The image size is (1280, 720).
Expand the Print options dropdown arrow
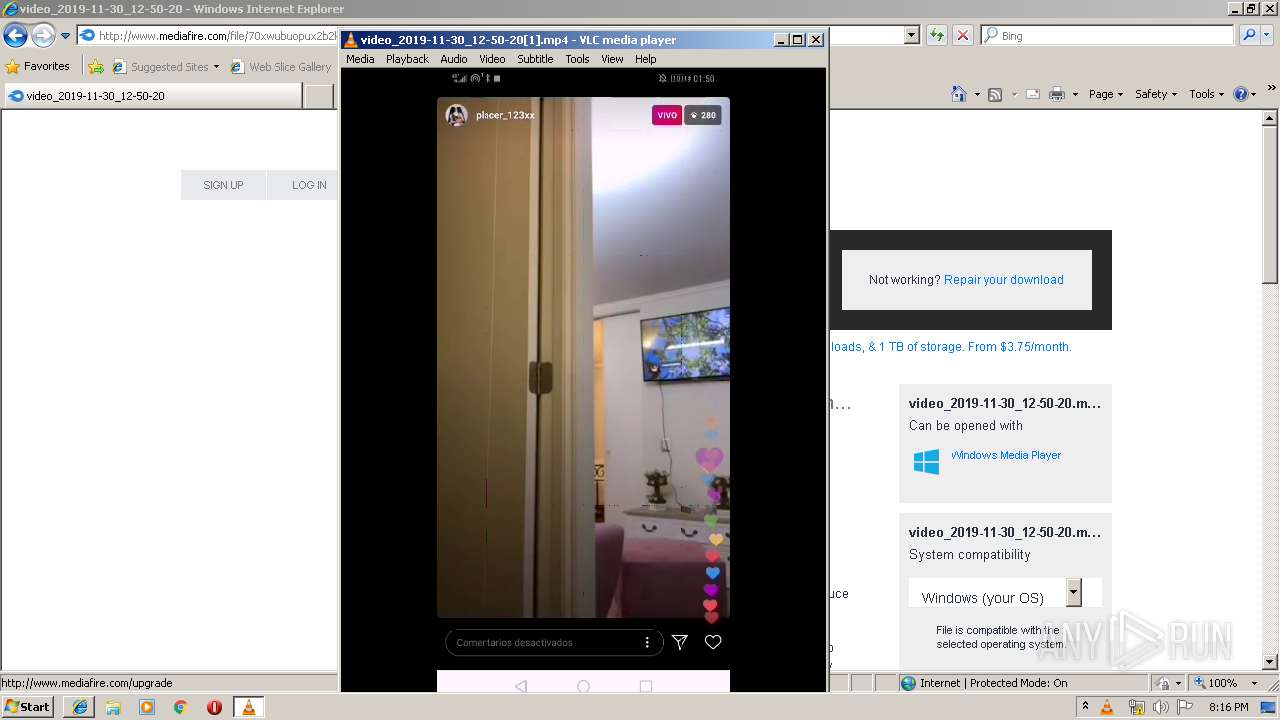coord(1075,94)
